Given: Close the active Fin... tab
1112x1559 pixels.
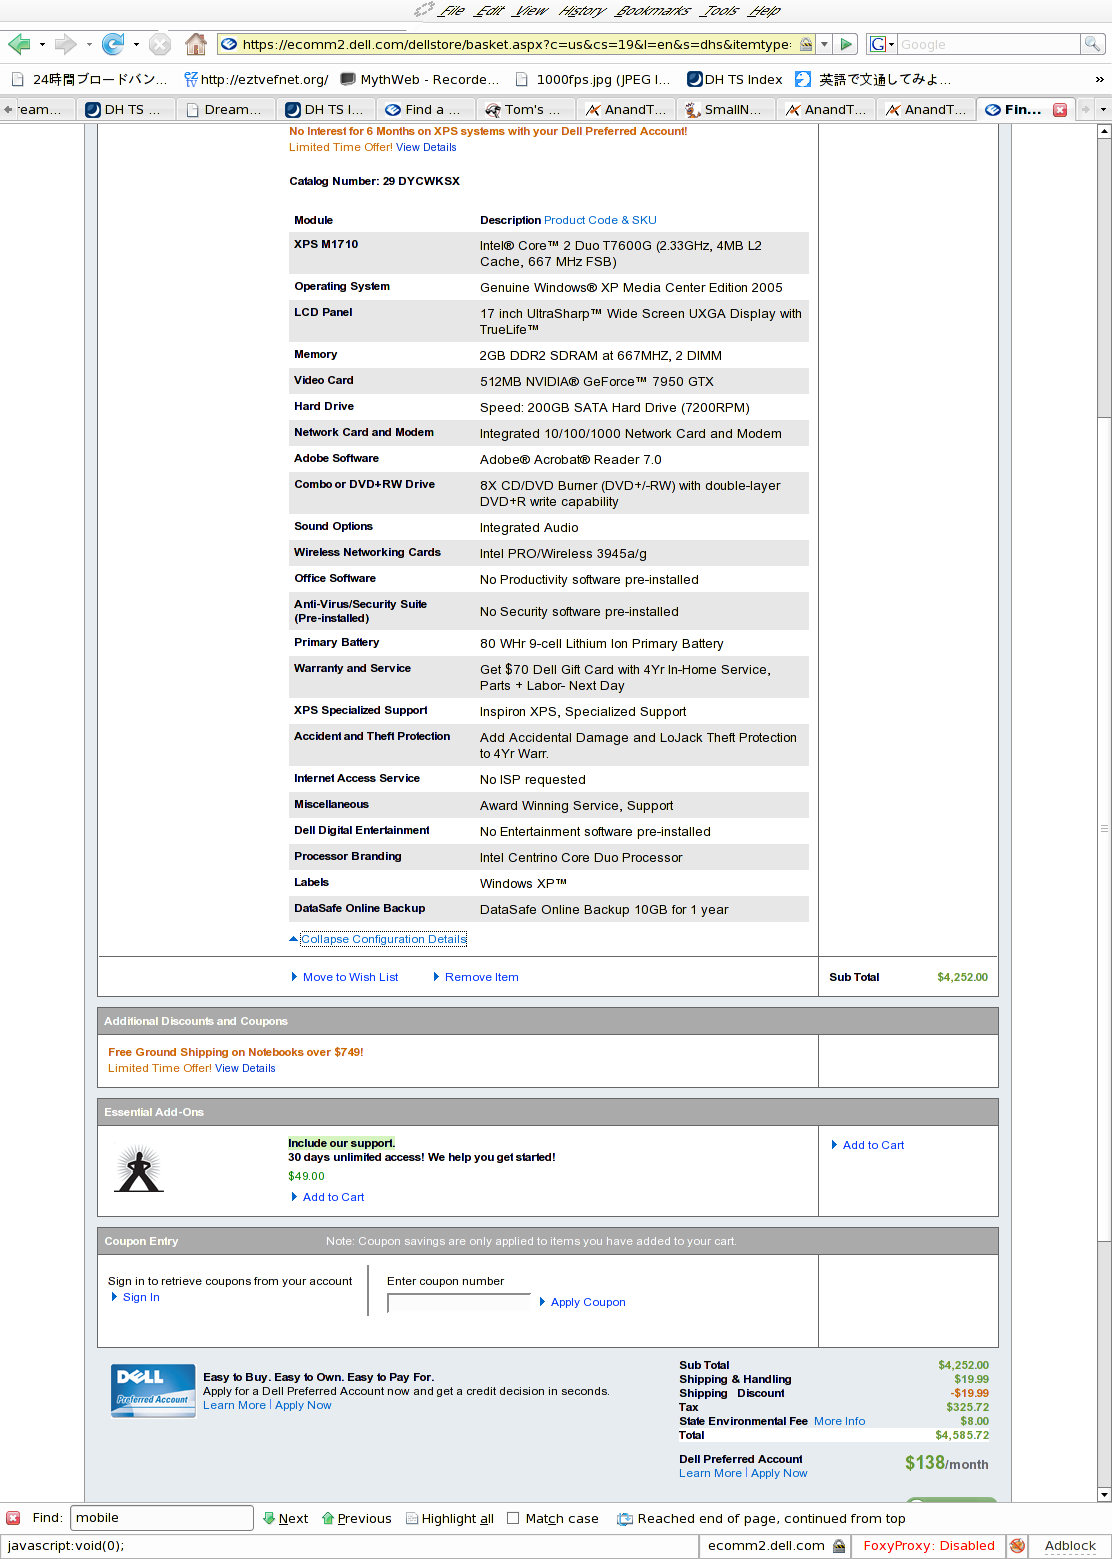Looking at the screenshot, I should click(1060, 110).
